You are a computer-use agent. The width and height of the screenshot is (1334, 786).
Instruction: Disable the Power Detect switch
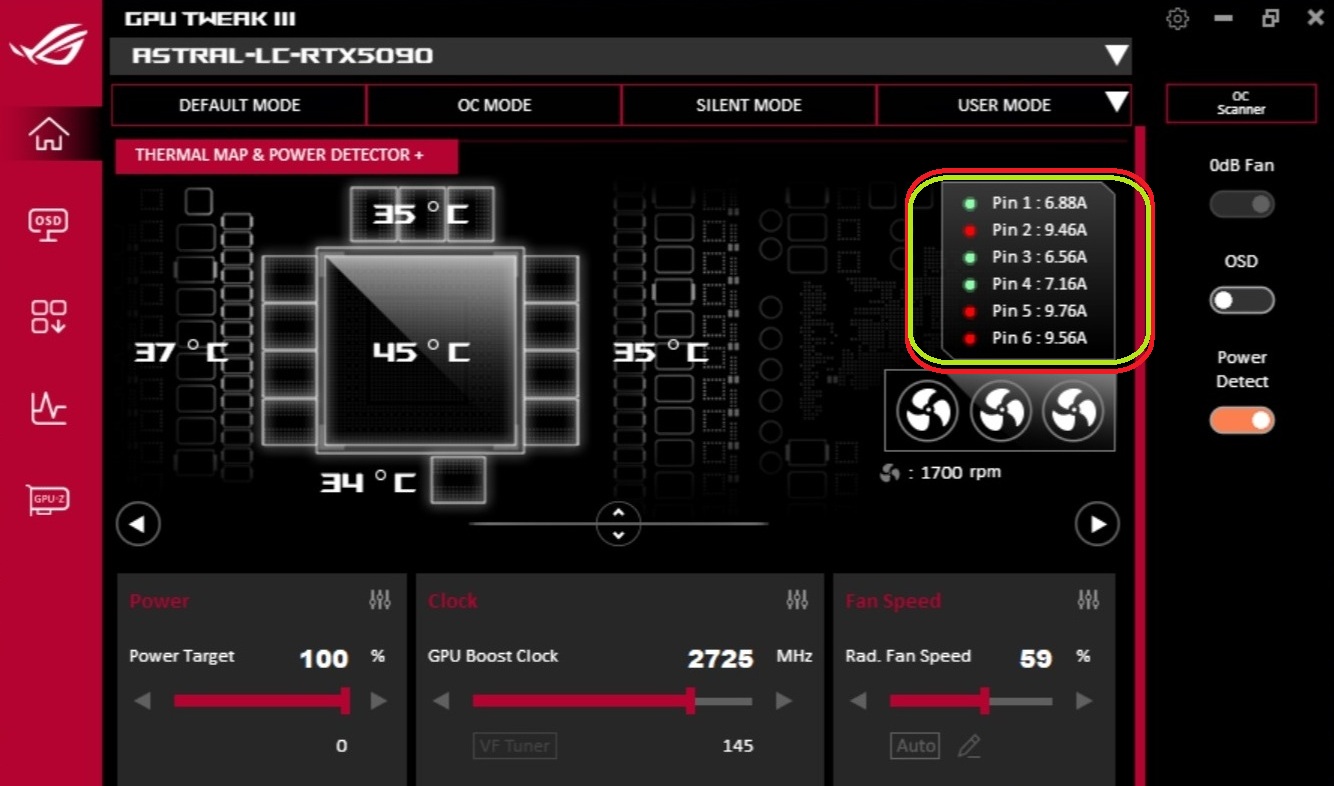1242,420
